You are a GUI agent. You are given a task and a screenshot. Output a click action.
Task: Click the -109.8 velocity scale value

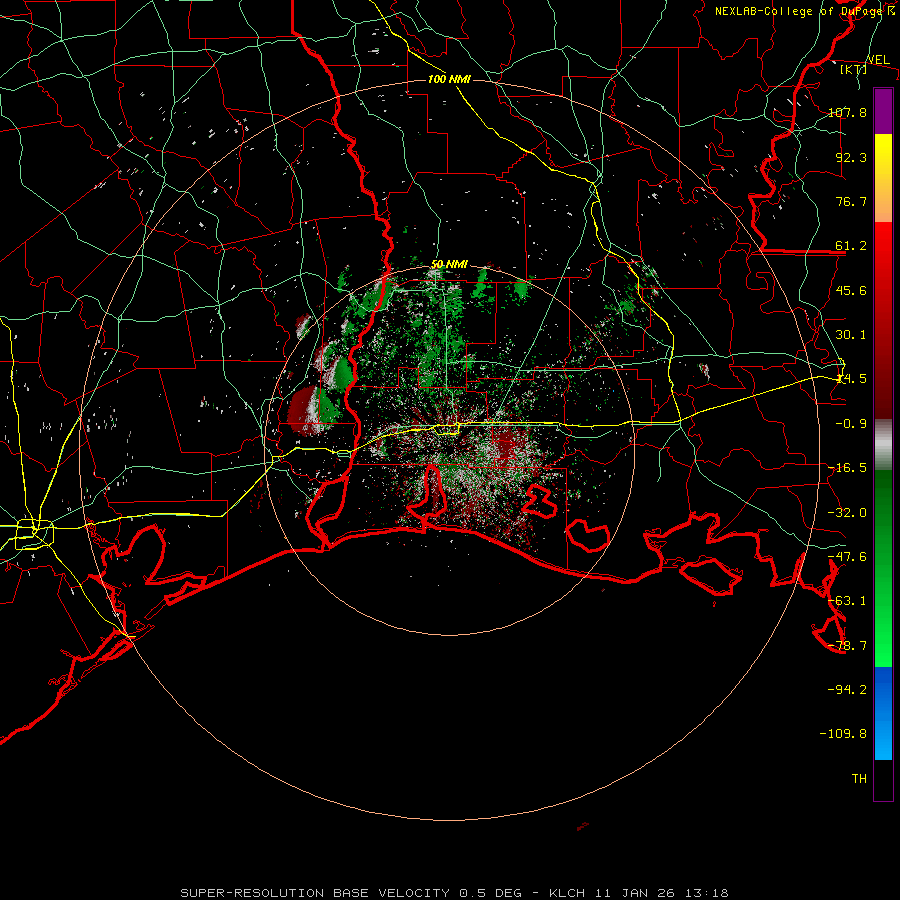tap(843, 734)
